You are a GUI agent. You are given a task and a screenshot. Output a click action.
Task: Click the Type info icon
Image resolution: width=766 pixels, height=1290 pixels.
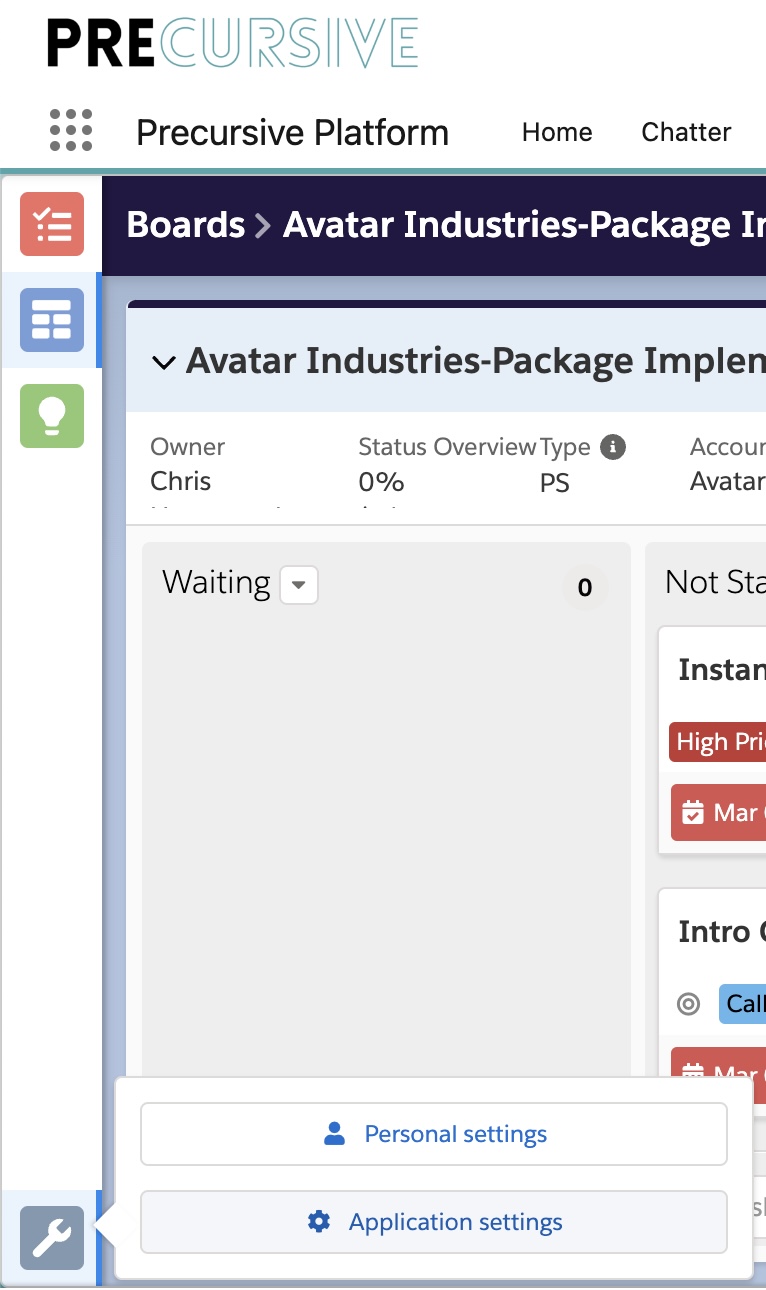pos(612,447)
